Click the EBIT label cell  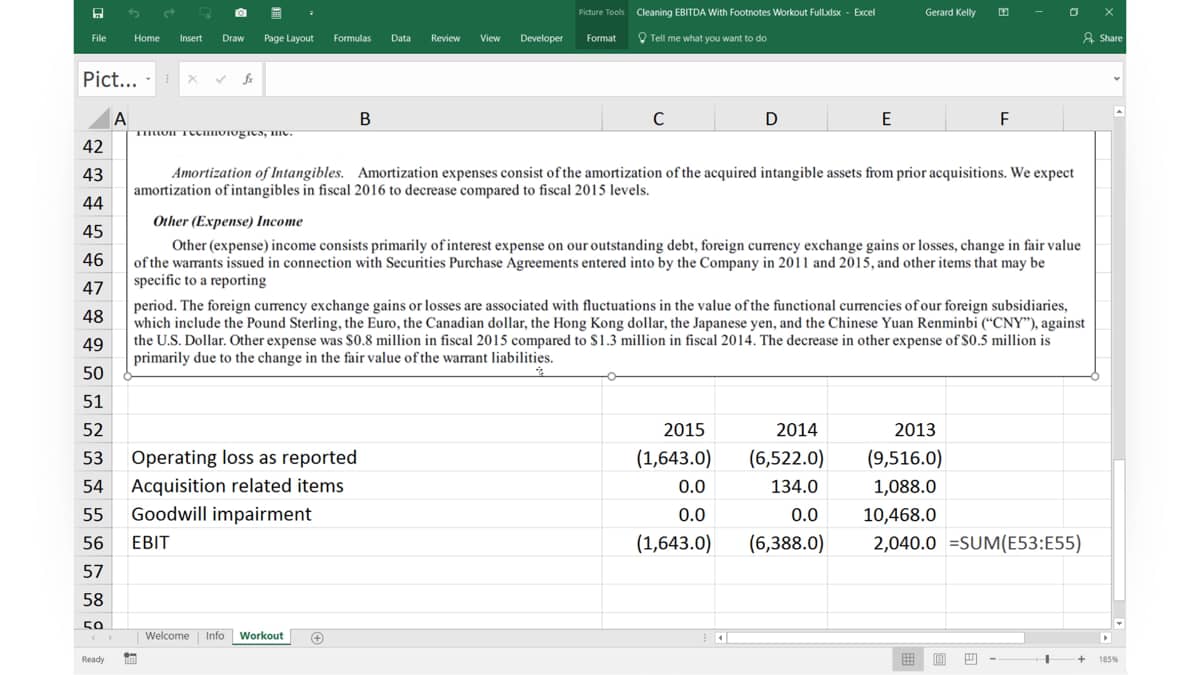coord(365,543)
